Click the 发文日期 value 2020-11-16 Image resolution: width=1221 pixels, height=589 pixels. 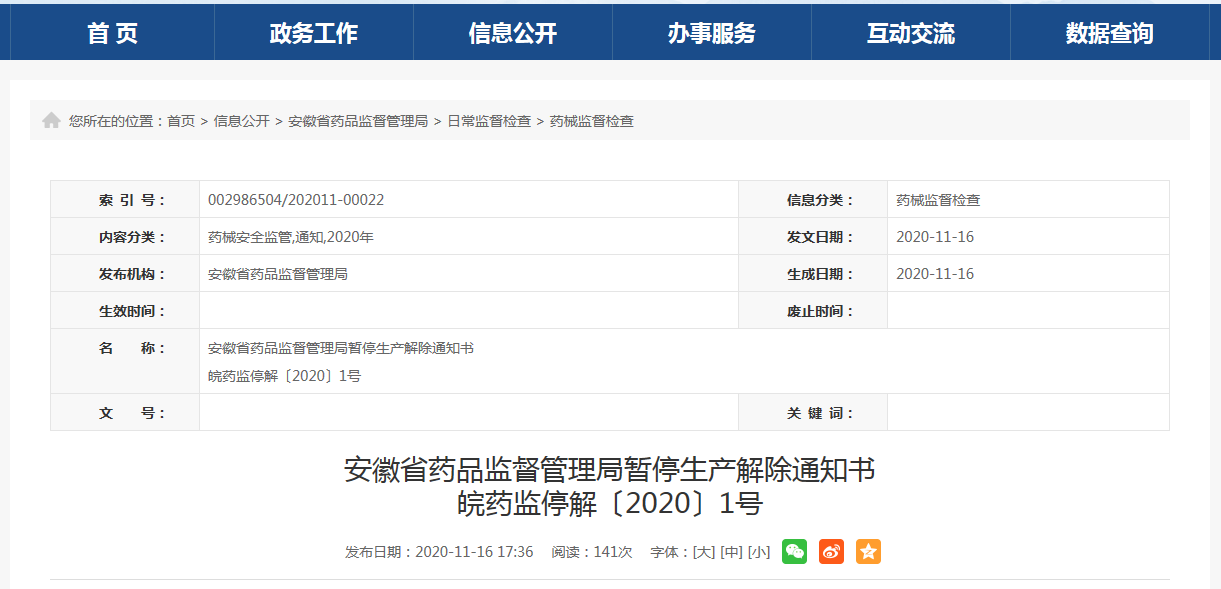[x=935, y=237]
